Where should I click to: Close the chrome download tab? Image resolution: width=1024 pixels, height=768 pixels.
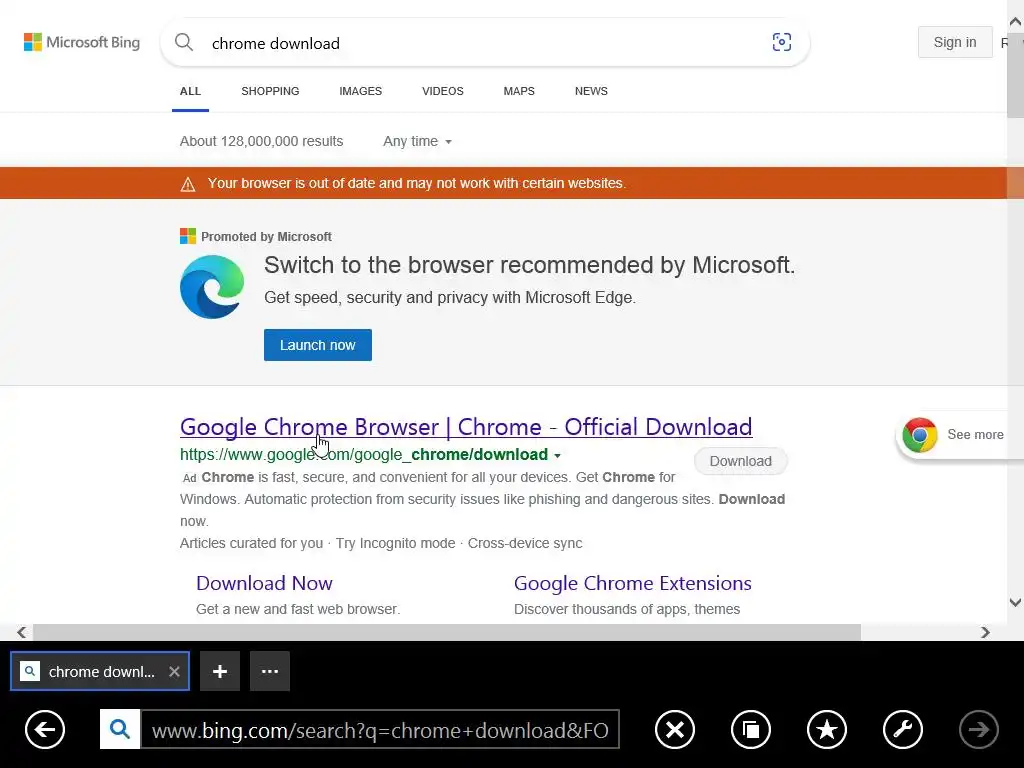click(174, 671)
